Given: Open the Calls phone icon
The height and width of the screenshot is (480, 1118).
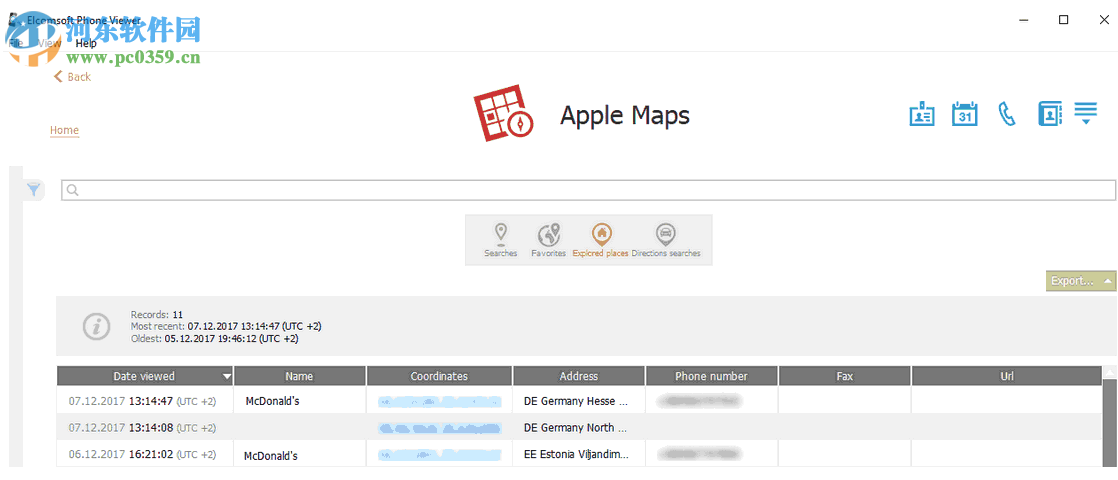Looking at the screenshot, I should (1007, 114).
